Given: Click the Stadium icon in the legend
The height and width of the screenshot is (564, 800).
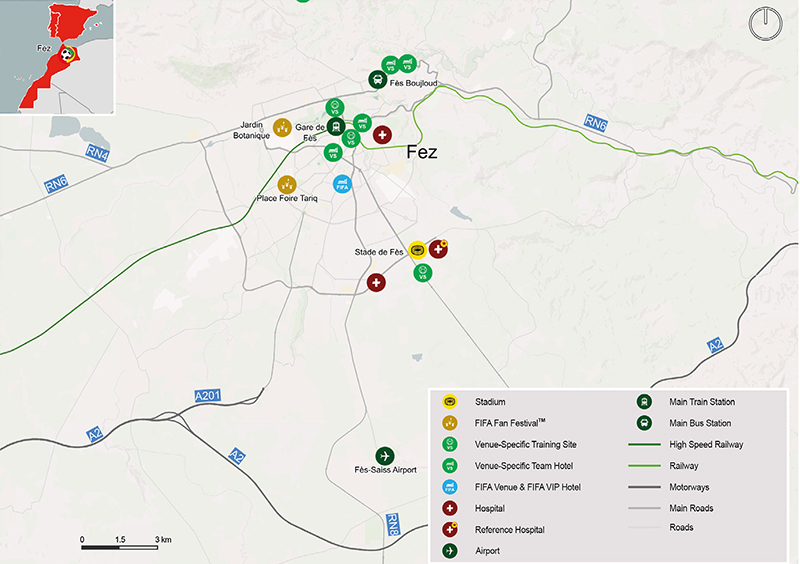Looking at the screenshot, I should (449, 402).
